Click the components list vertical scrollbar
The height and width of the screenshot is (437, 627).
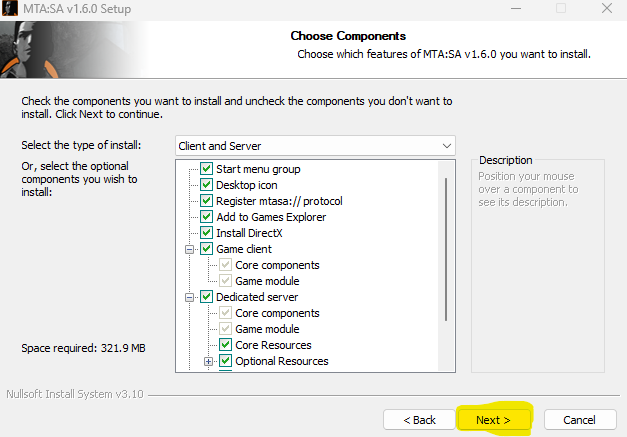(x=446, y=249)
